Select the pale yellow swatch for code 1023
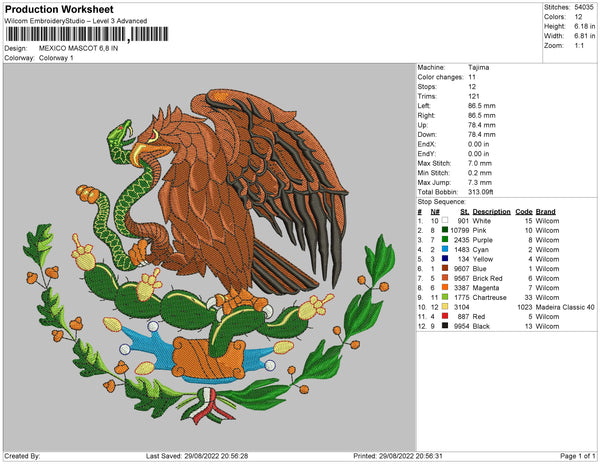 click(445, 306)
